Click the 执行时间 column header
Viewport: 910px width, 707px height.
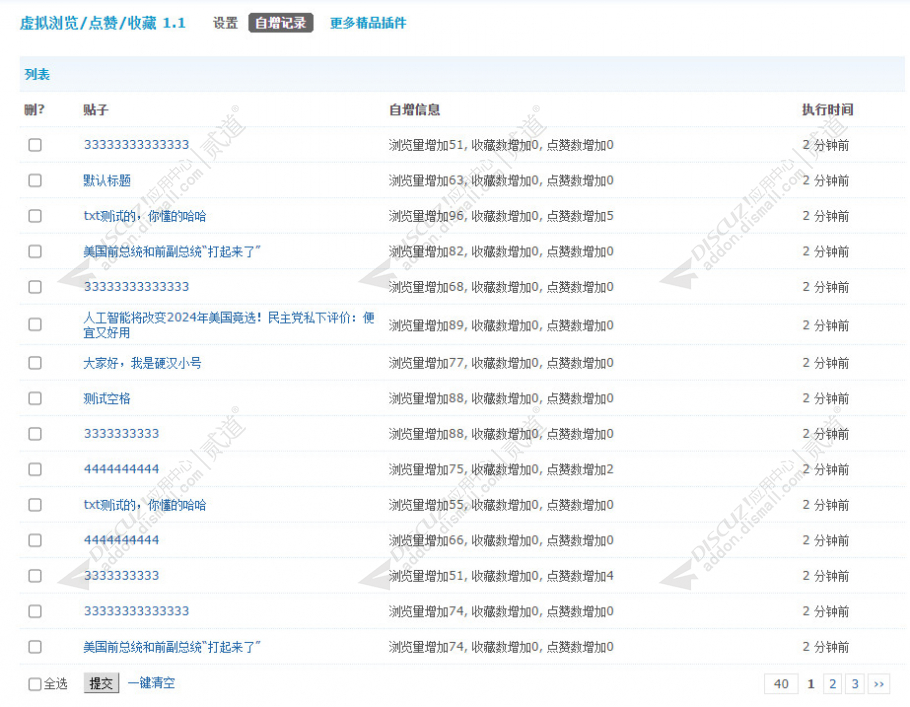coord(828,110)
